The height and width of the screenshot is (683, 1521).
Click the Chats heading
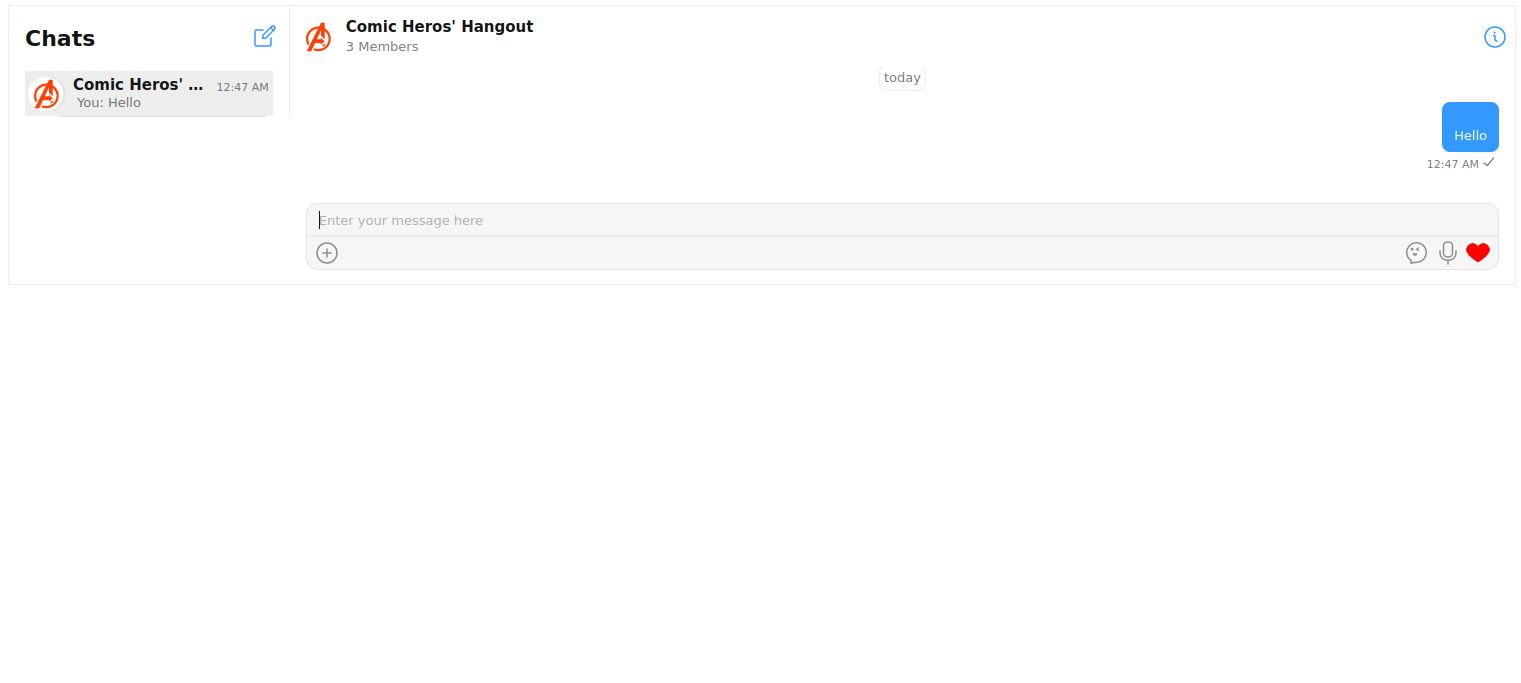click(60, 38)
